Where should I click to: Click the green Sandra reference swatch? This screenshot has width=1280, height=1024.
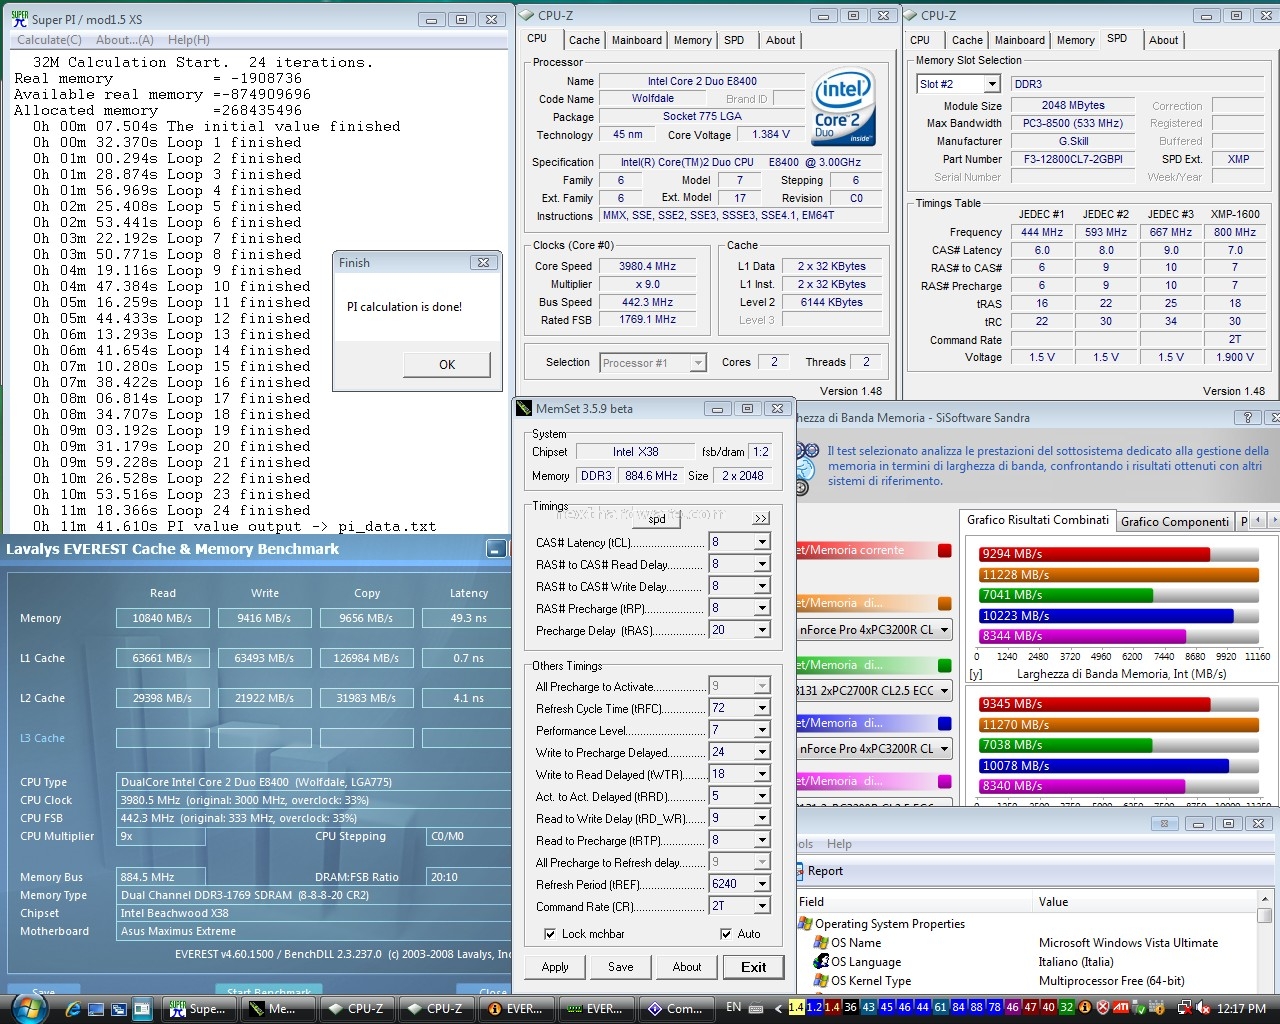[945, 665]
